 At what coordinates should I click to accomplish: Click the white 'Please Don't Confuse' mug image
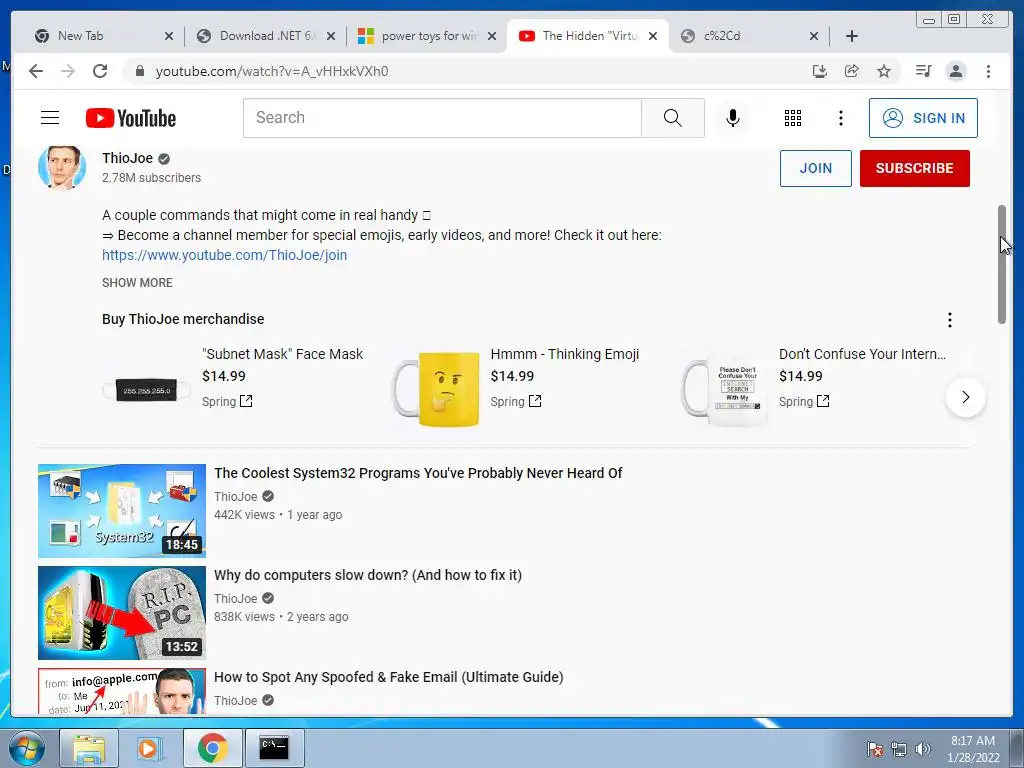[724, 389]
